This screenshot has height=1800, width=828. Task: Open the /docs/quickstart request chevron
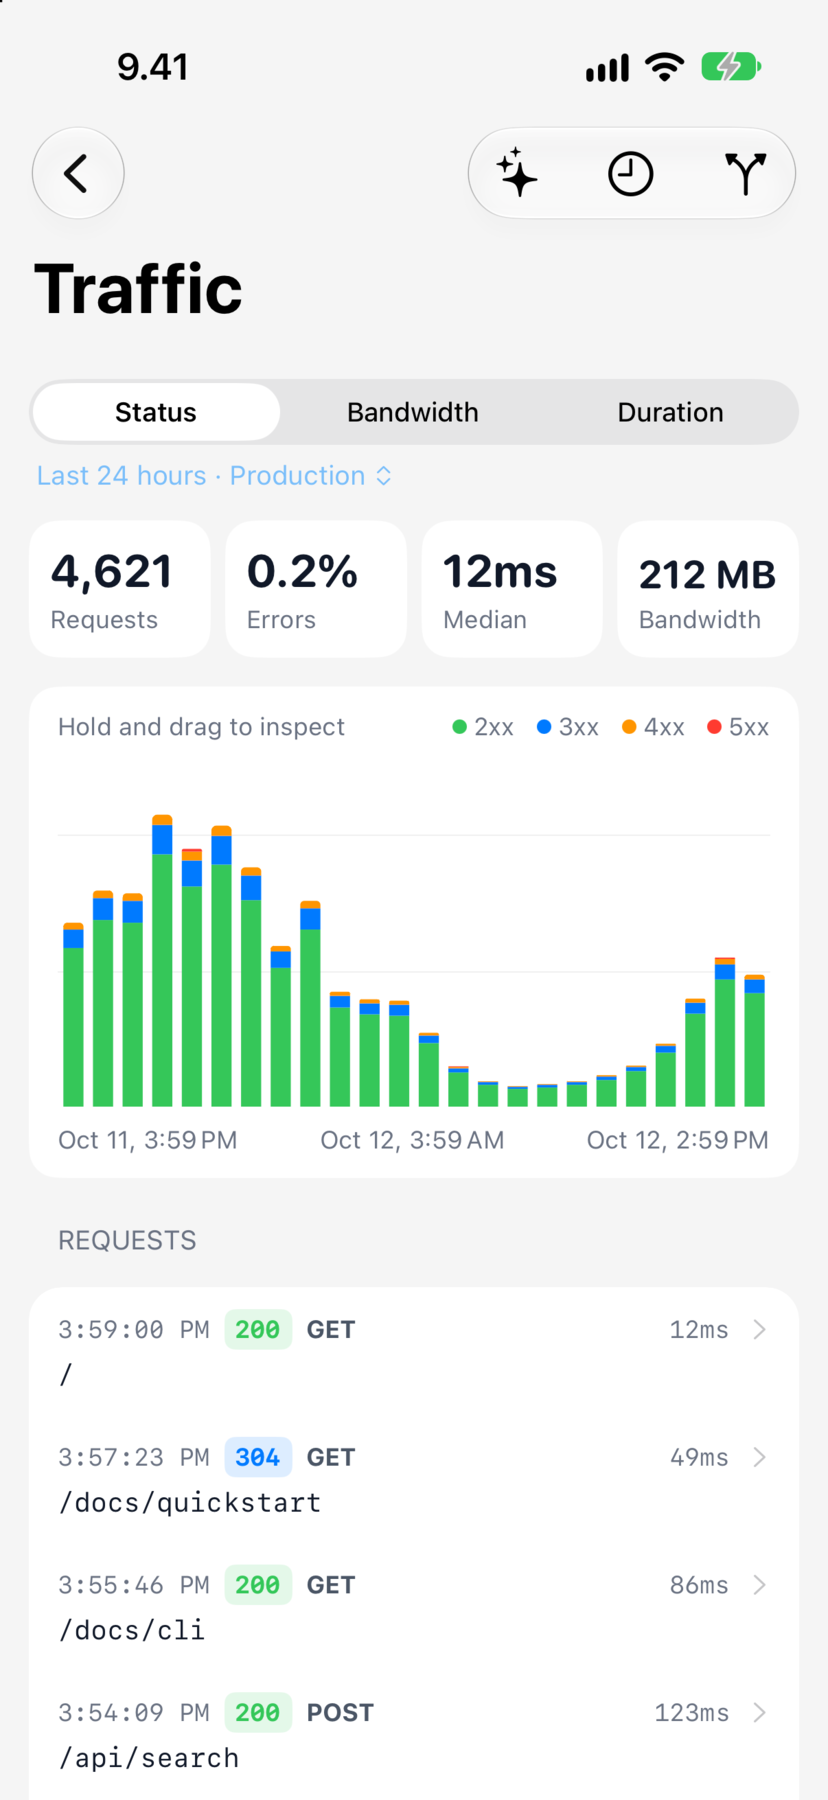[x=760, y=1457]
